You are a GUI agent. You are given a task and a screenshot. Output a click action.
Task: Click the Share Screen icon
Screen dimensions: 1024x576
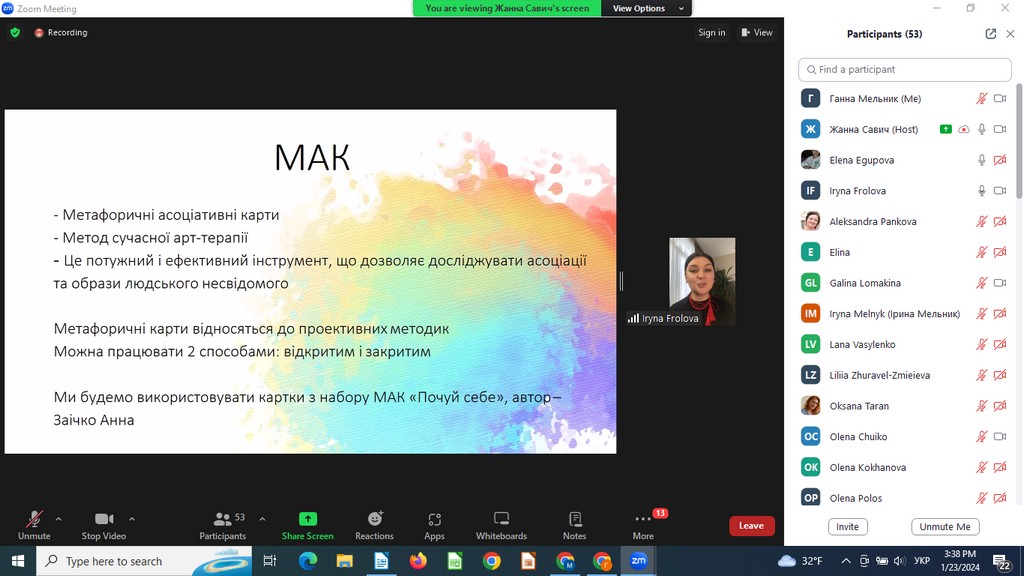coord(307,519)
